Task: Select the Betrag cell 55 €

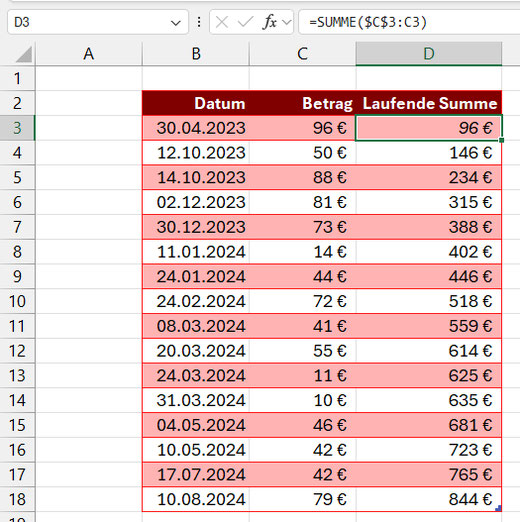Action: point(302,351)
